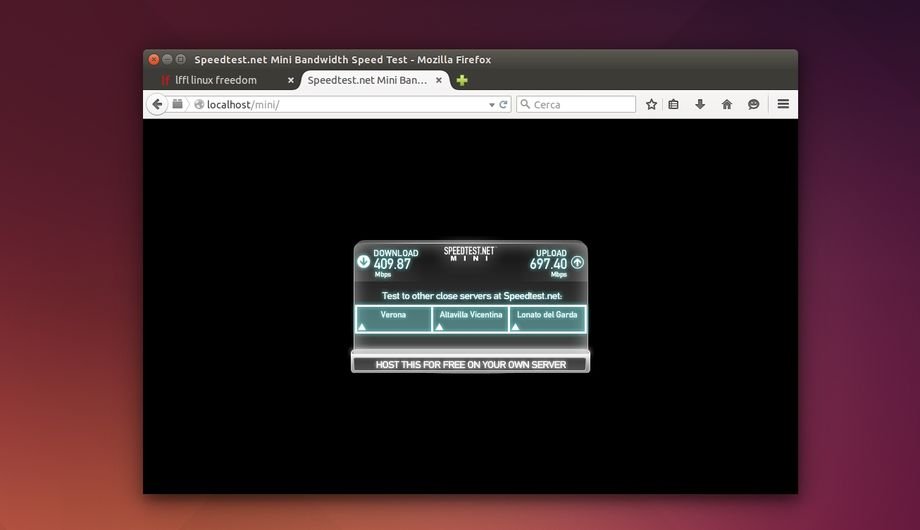Click the back navigation arrow
The image size is (920, 530).
coord(157,104)
